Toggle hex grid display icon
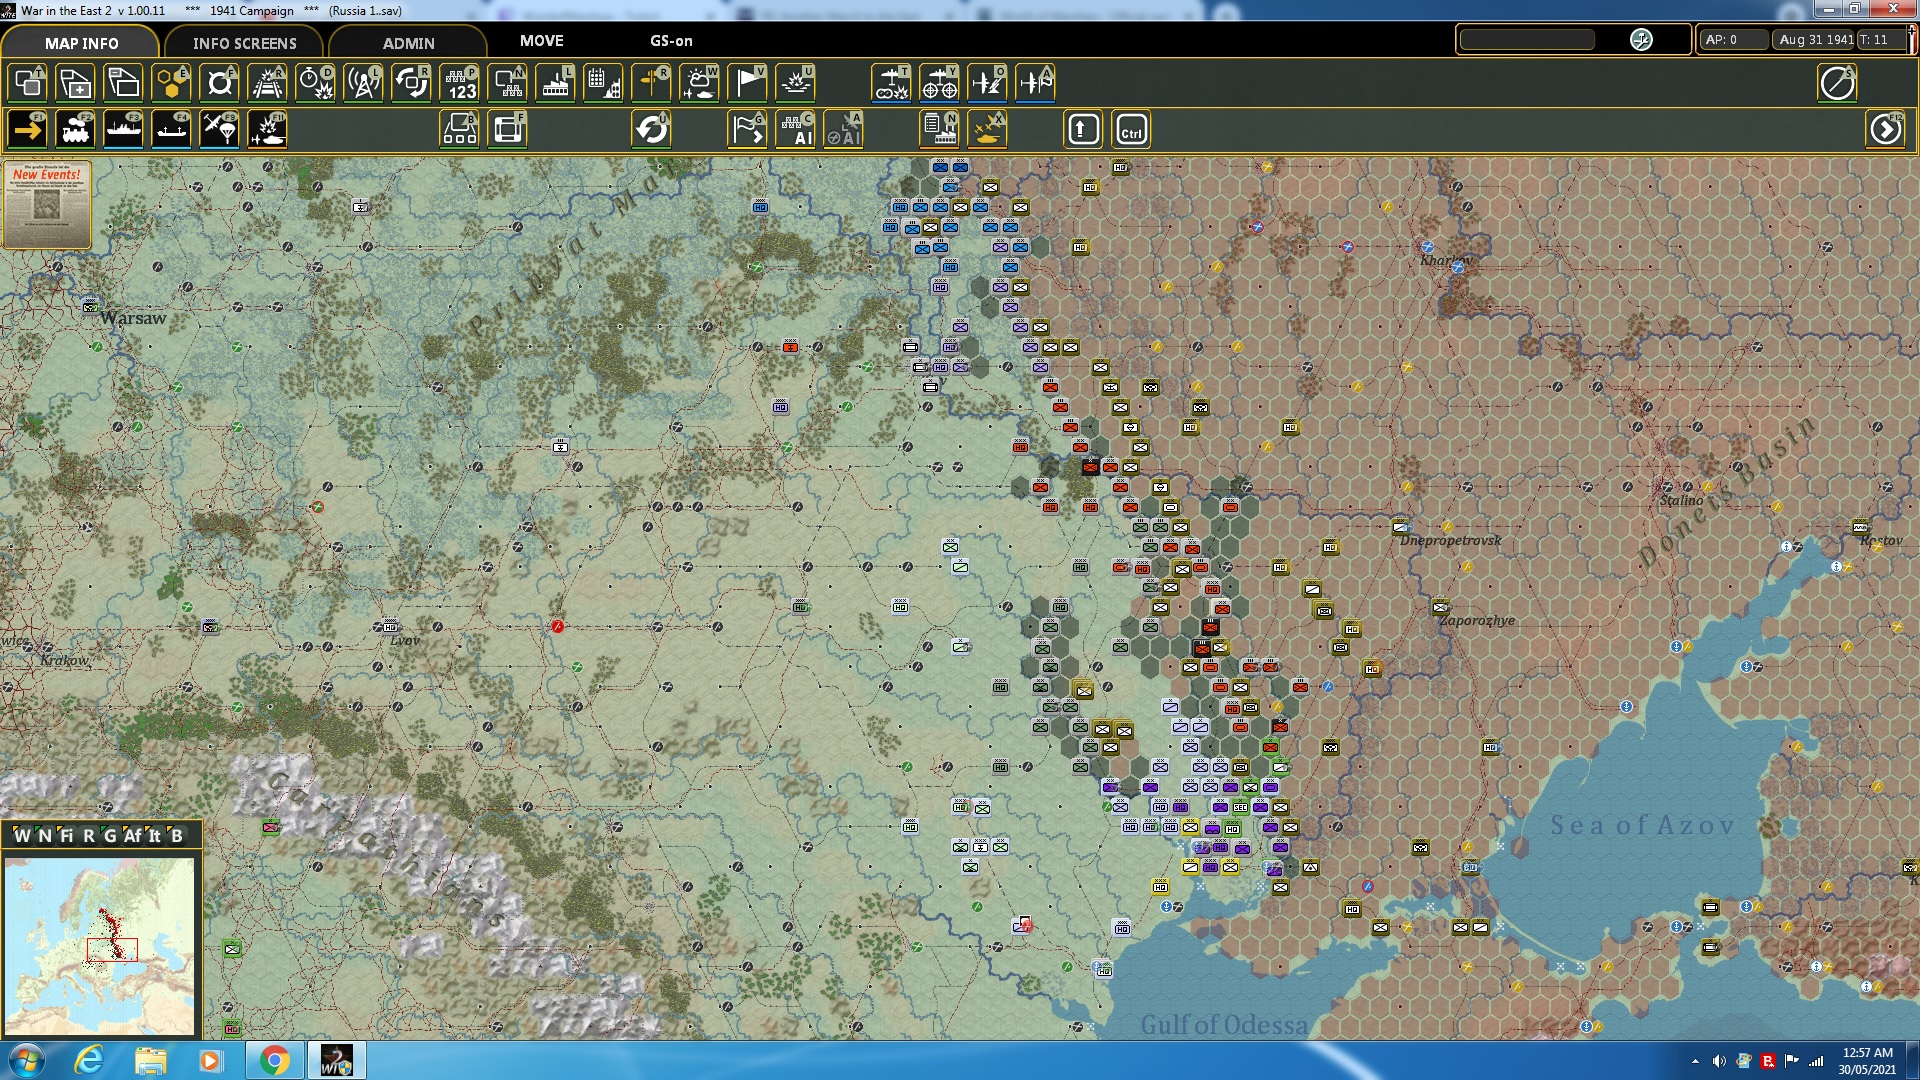The height and width of the screenshot is (1080, 1920). click(171, 83)
